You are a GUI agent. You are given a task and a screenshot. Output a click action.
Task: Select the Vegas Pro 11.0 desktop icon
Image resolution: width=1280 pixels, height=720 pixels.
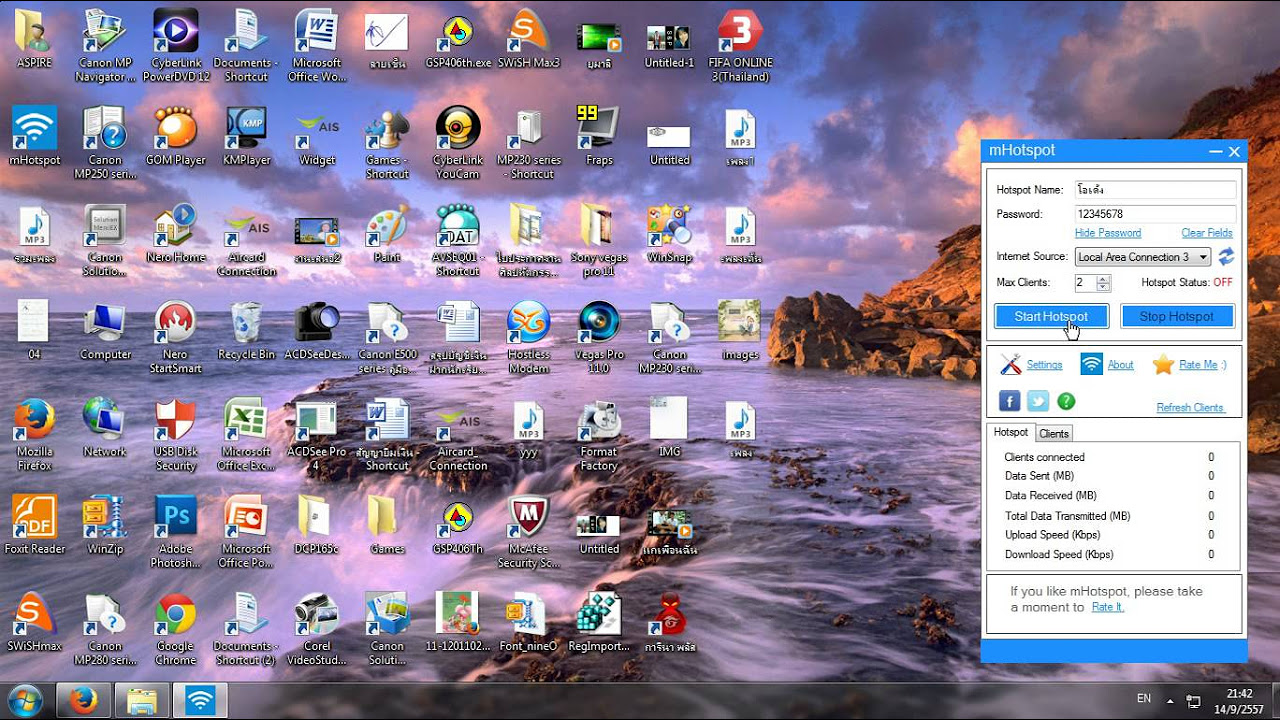pos(599,338)
